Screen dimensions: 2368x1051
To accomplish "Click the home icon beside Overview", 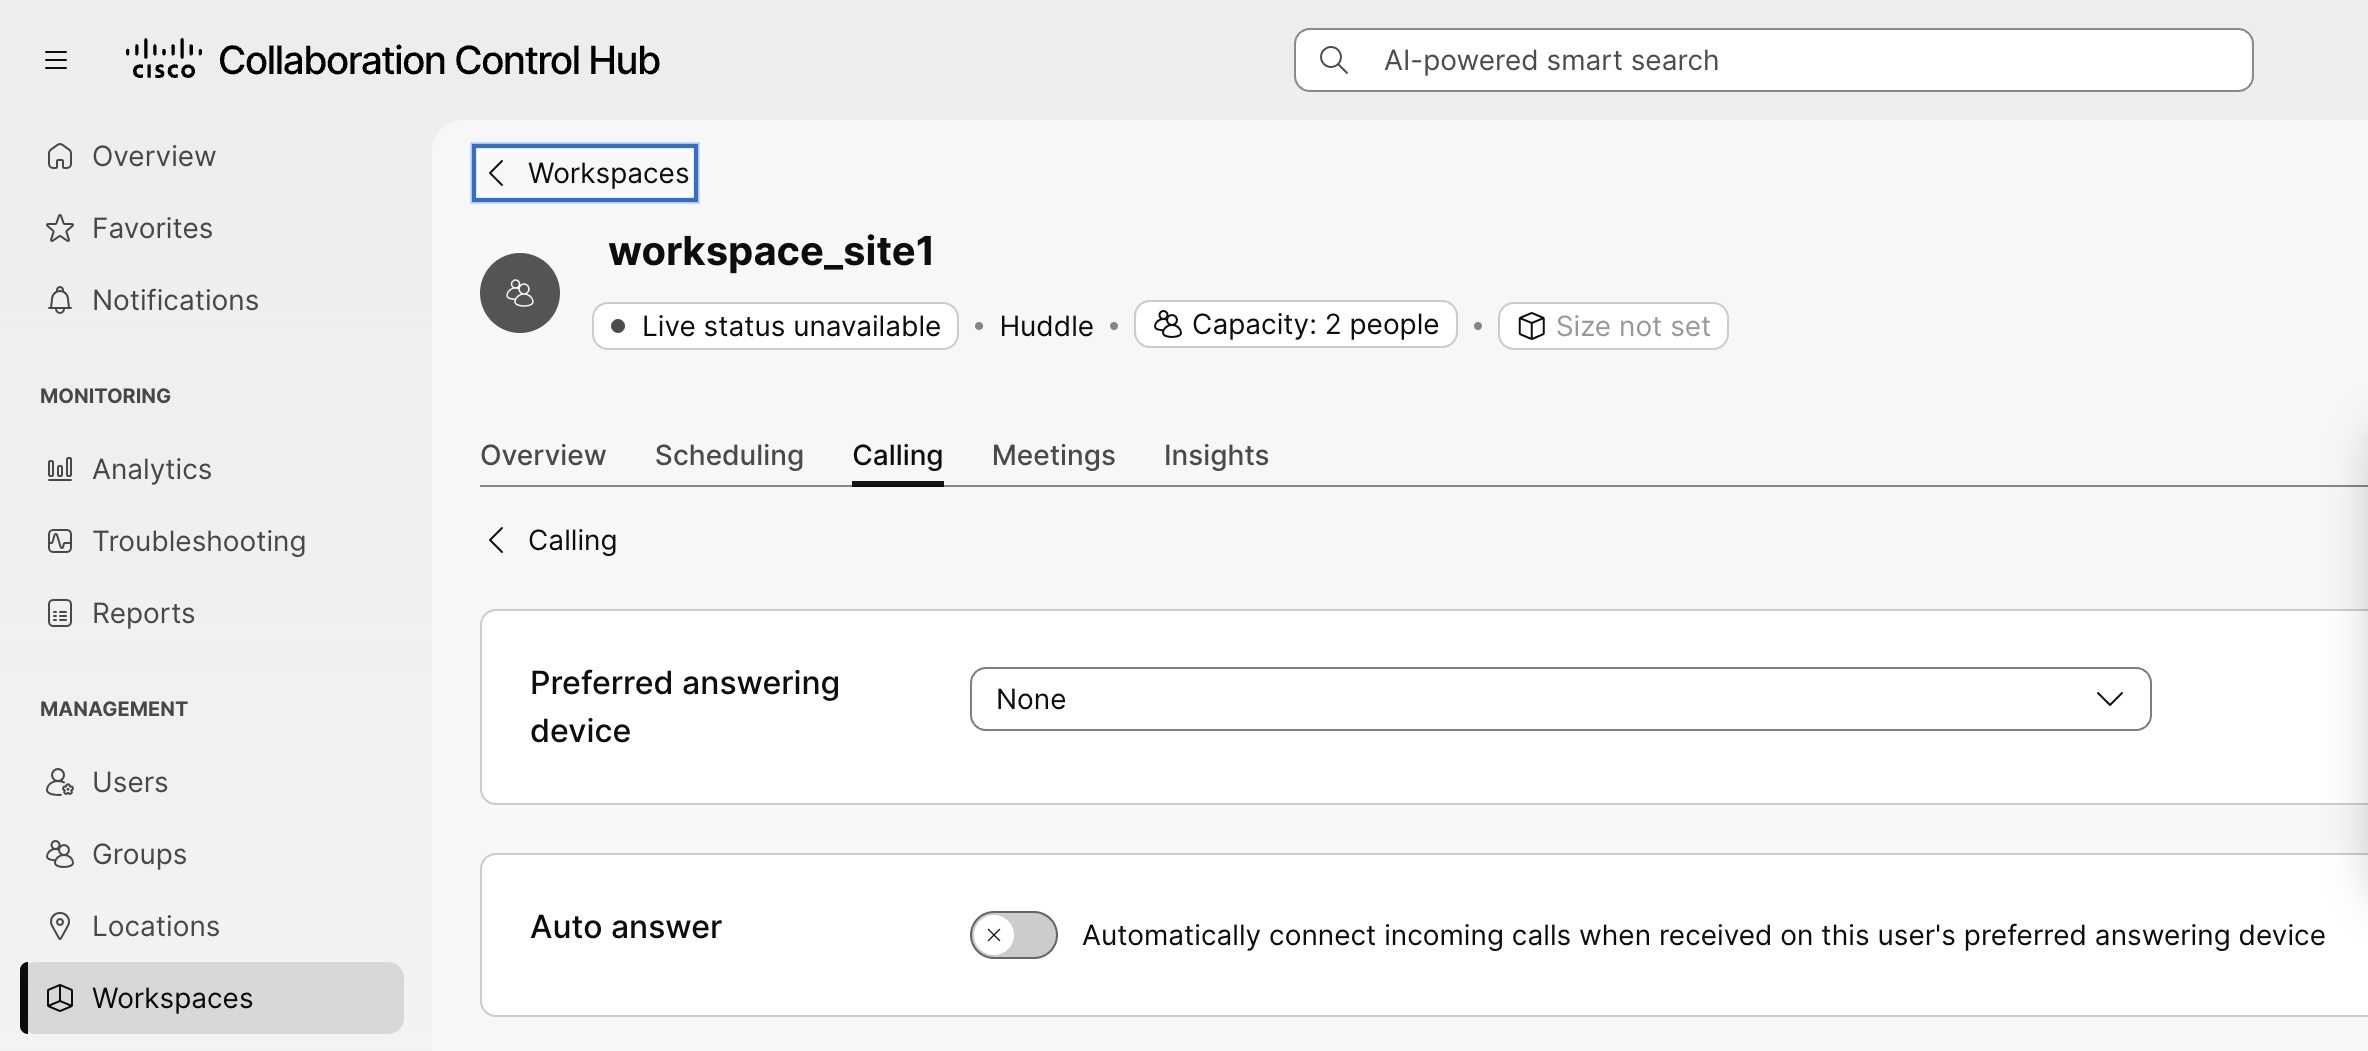I will 60,156.
